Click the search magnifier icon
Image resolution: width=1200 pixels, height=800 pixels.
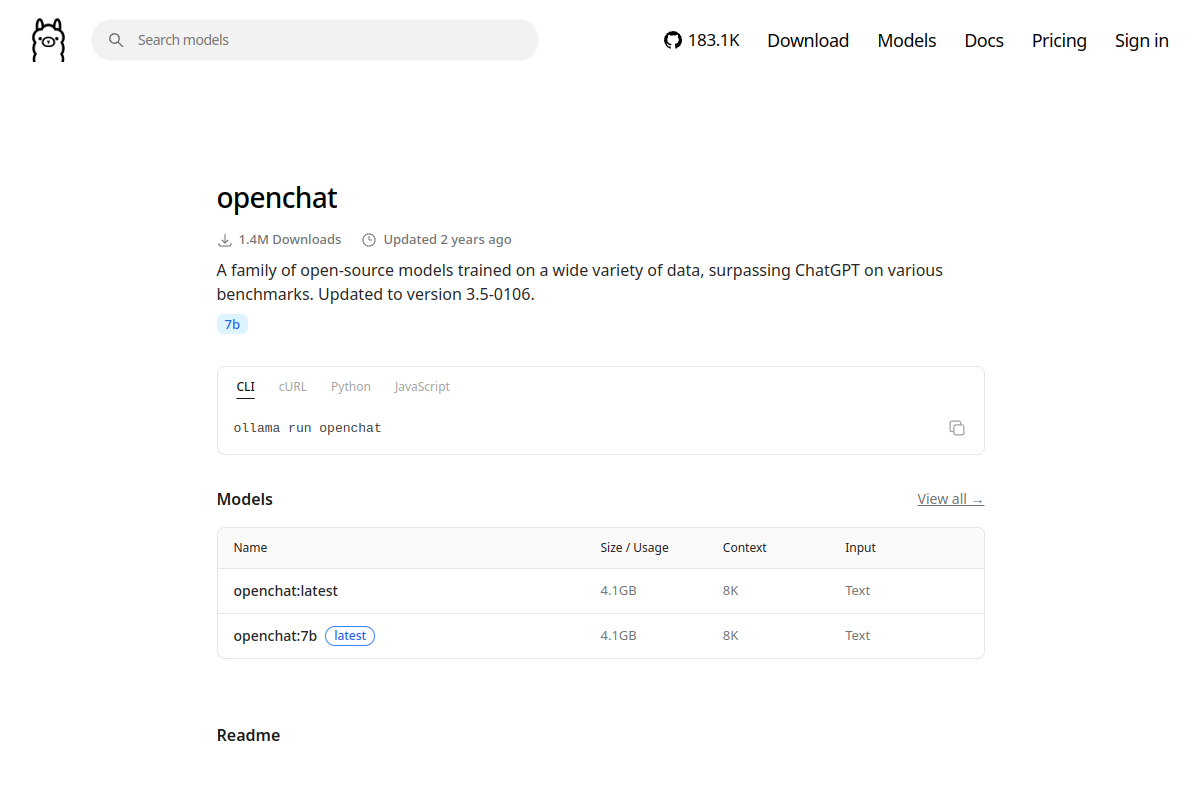point(116,40)
